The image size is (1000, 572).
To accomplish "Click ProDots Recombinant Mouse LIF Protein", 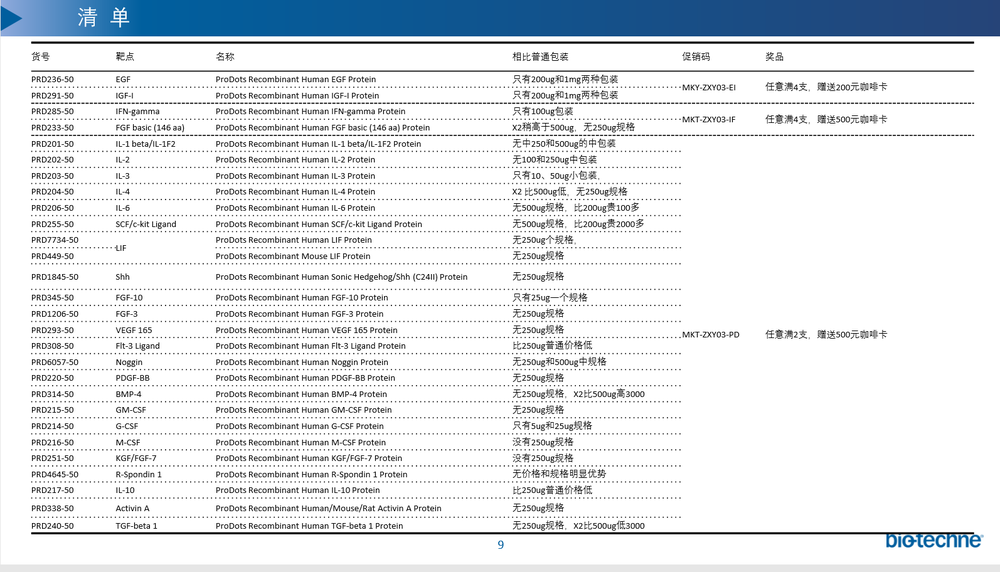I will coord(293,256).
